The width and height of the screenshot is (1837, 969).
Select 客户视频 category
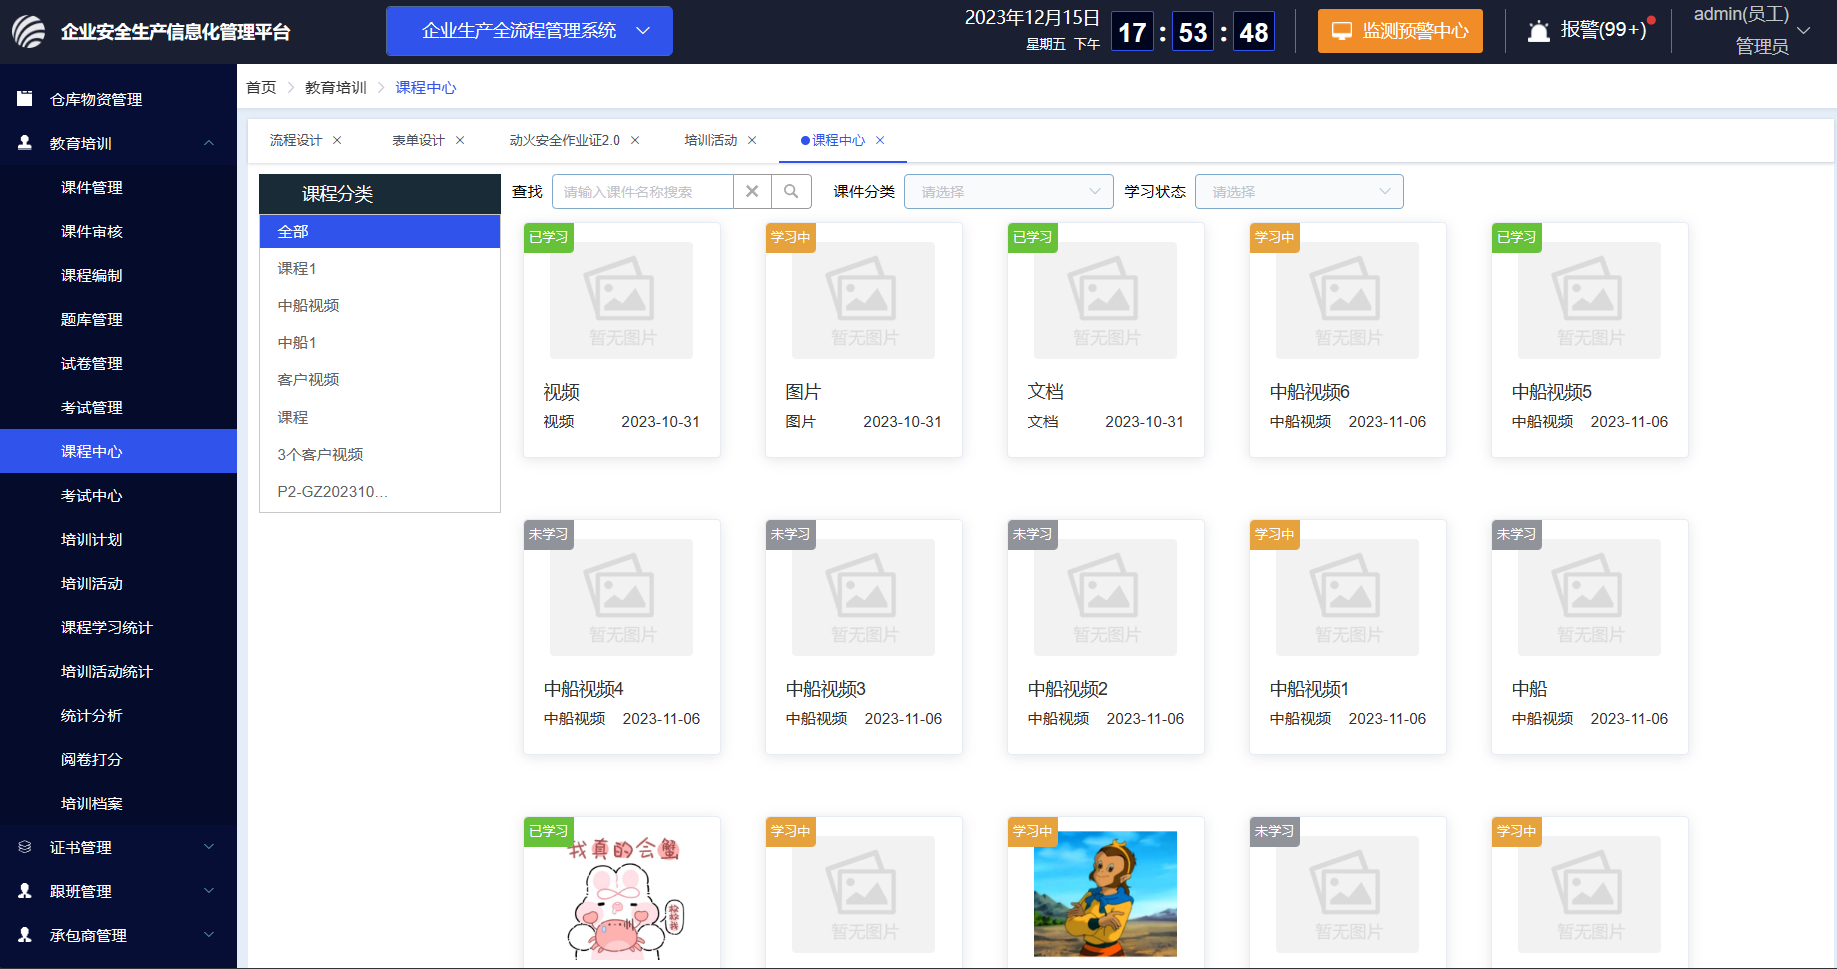point(380,379)
